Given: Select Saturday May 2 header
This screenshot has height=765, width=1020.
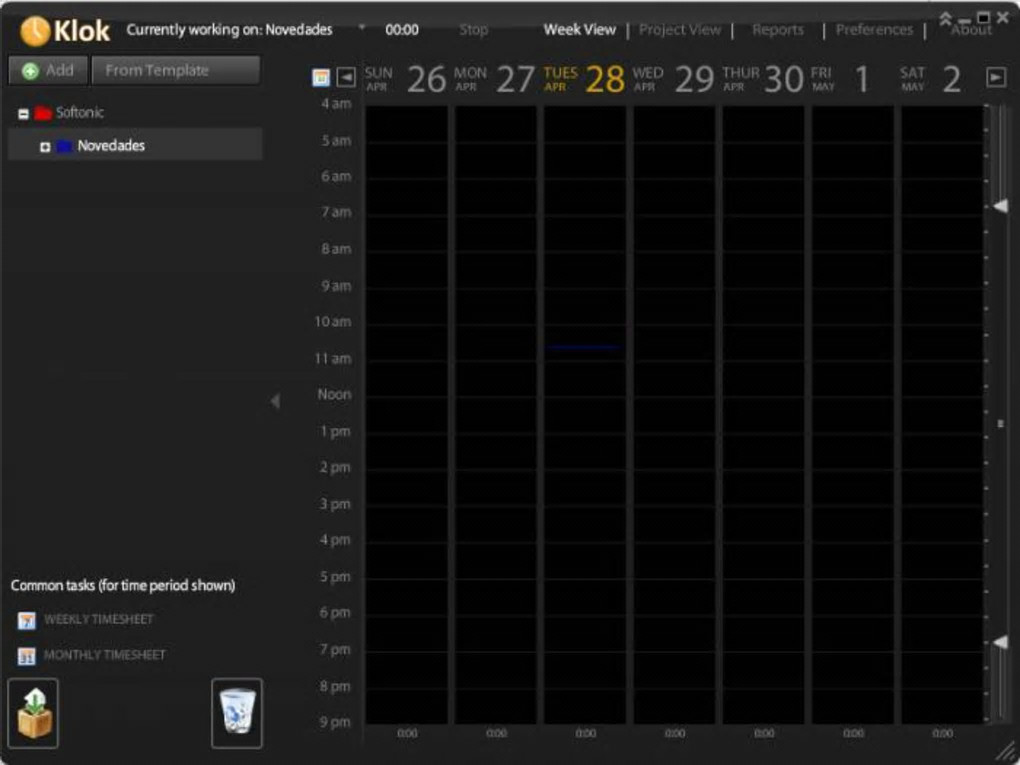Looking at the screenshot, I should point(931,79).
